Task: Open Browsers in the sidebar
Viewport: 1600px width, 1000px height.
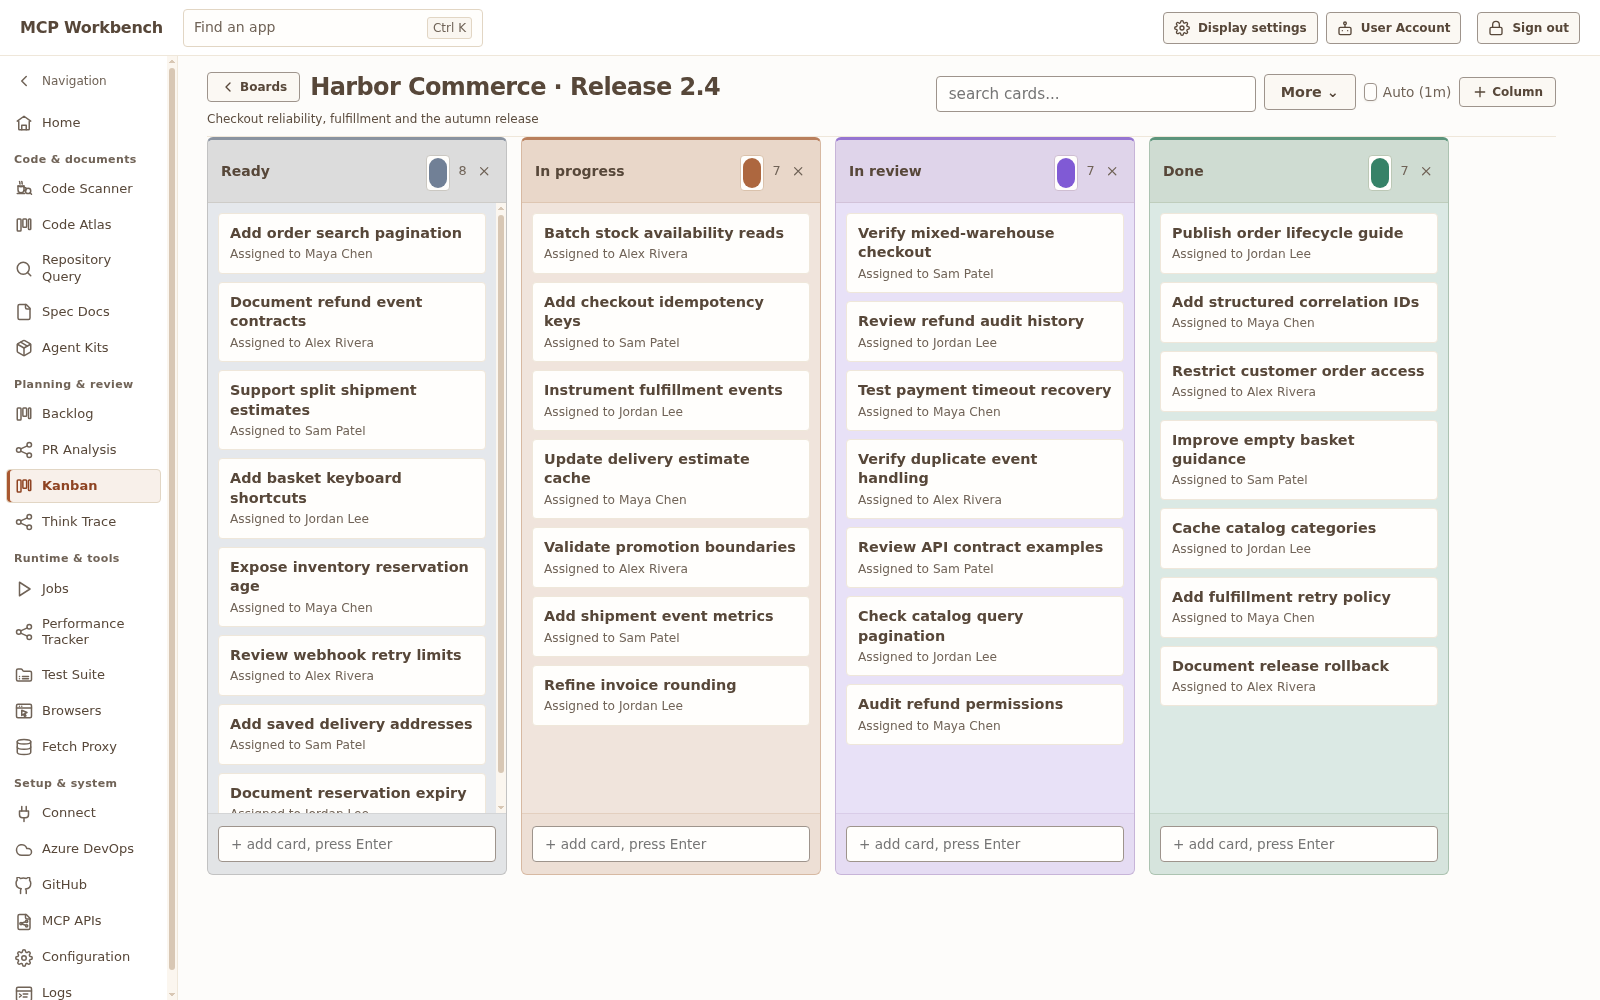Action: (84, 710)
